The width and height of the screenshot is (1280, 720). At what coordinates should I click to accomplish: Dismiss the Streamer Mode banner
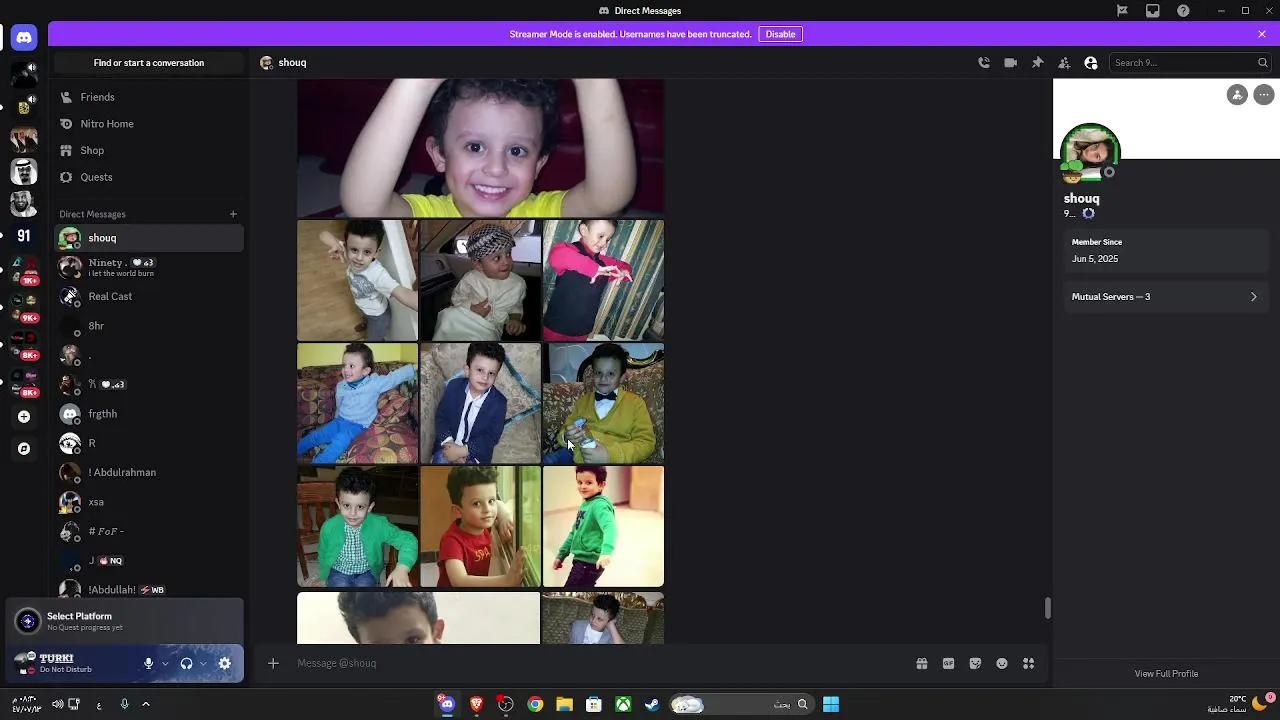[x=1262, y=34]
